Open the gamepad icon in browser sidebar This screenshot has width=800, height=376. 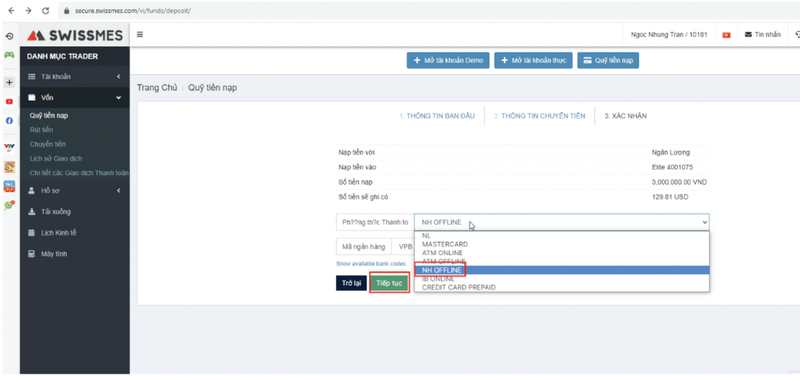click(x=9, y=55)
